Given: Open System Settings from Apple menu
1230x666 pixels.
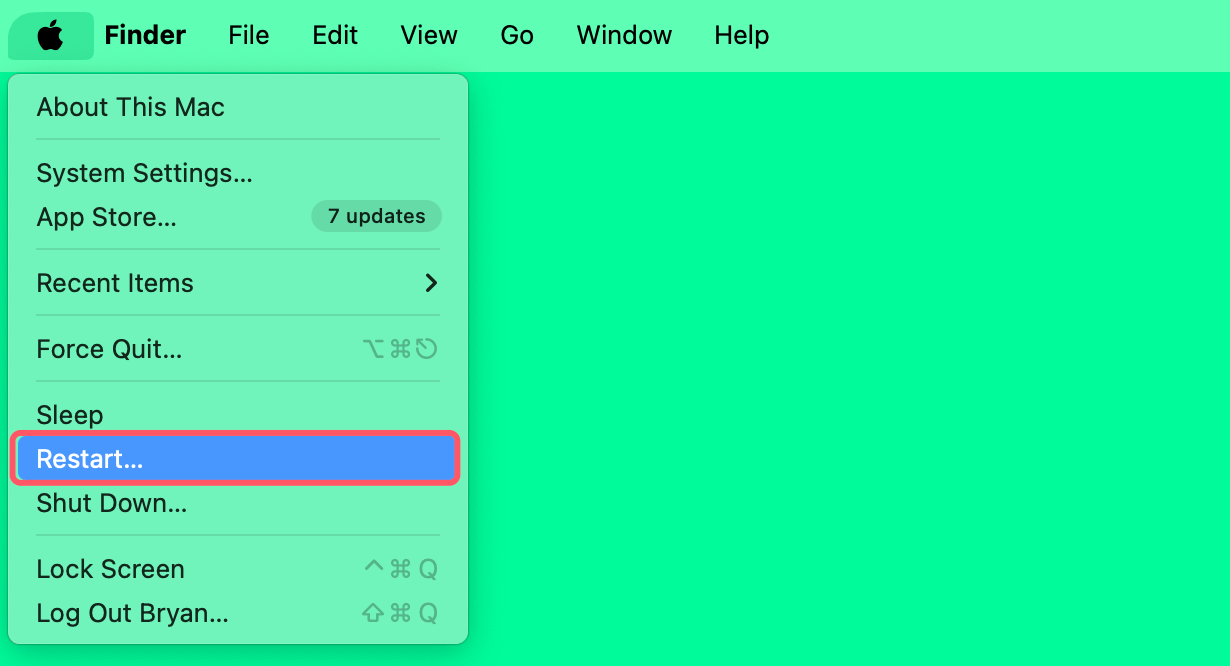Looking at the screenshot, I should coord(144,173).
